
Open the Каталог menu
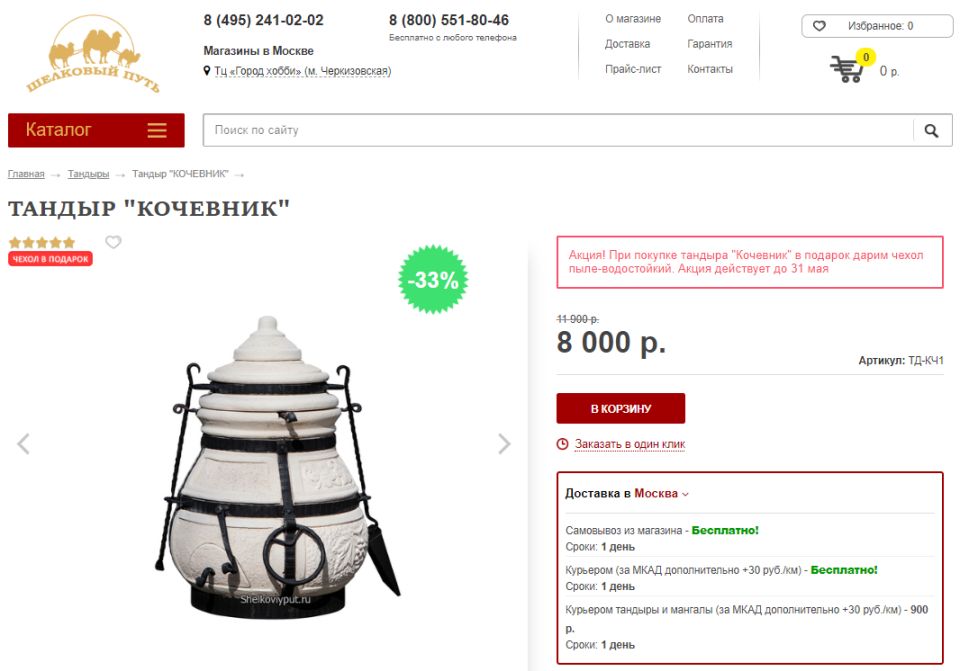click(96, 130)
